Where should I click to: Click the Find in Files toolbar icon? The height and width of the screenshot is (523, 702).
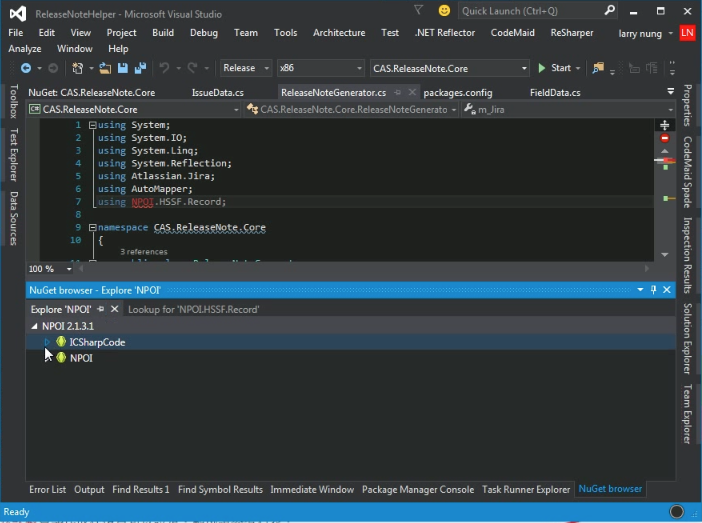point(598,68)
